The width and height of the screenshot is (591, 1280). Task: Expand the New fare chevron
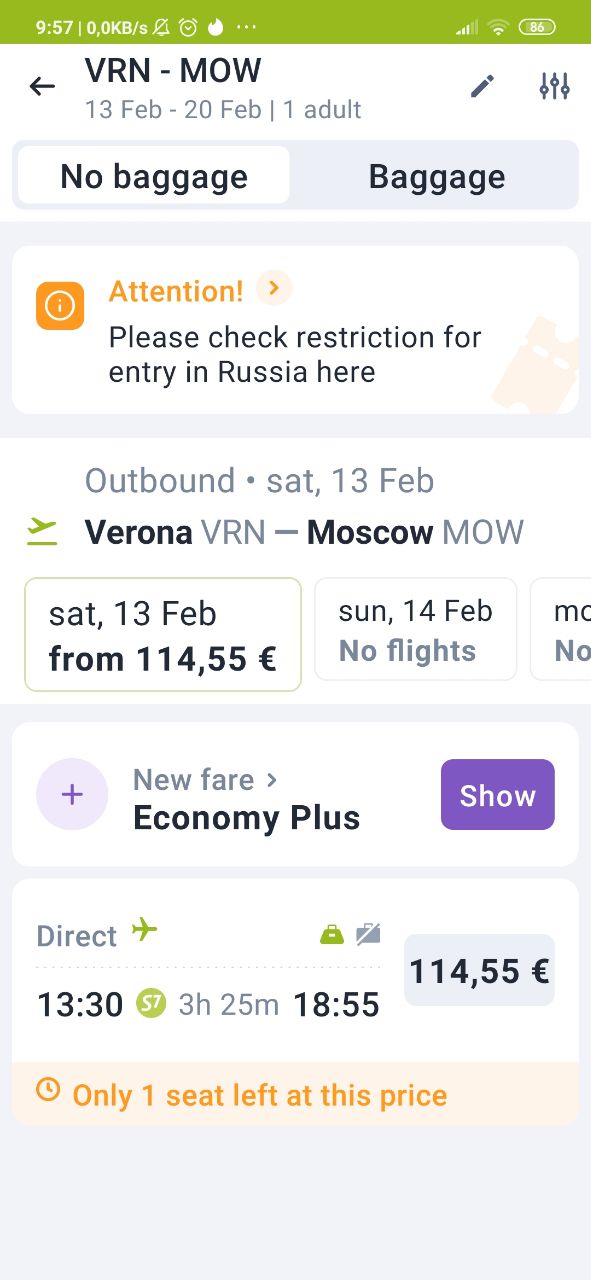(x=272, y=779)
